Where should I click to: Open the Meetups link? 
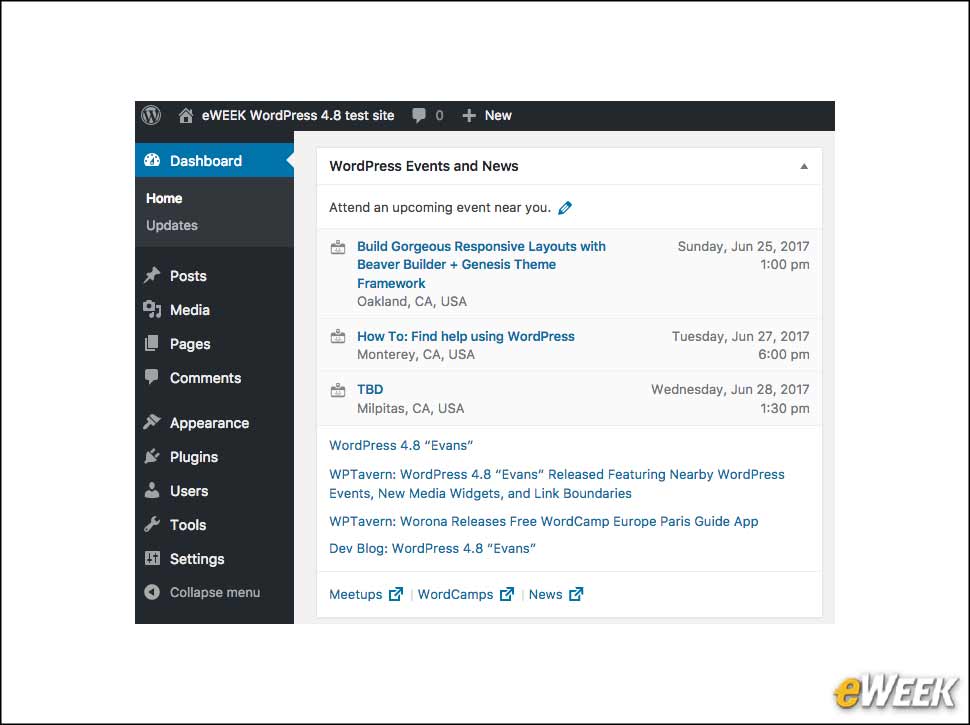(356, 594)
